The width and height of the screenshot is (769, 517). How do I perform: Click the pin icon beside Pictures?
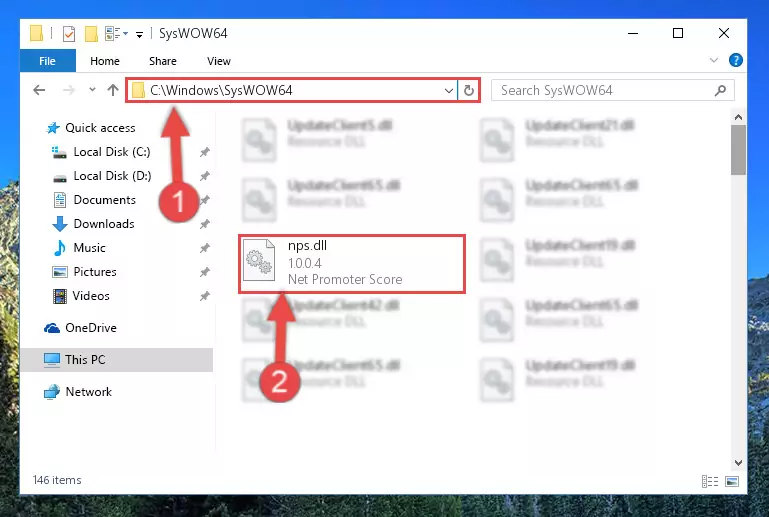pyautogui.click(x=205, y=272)
